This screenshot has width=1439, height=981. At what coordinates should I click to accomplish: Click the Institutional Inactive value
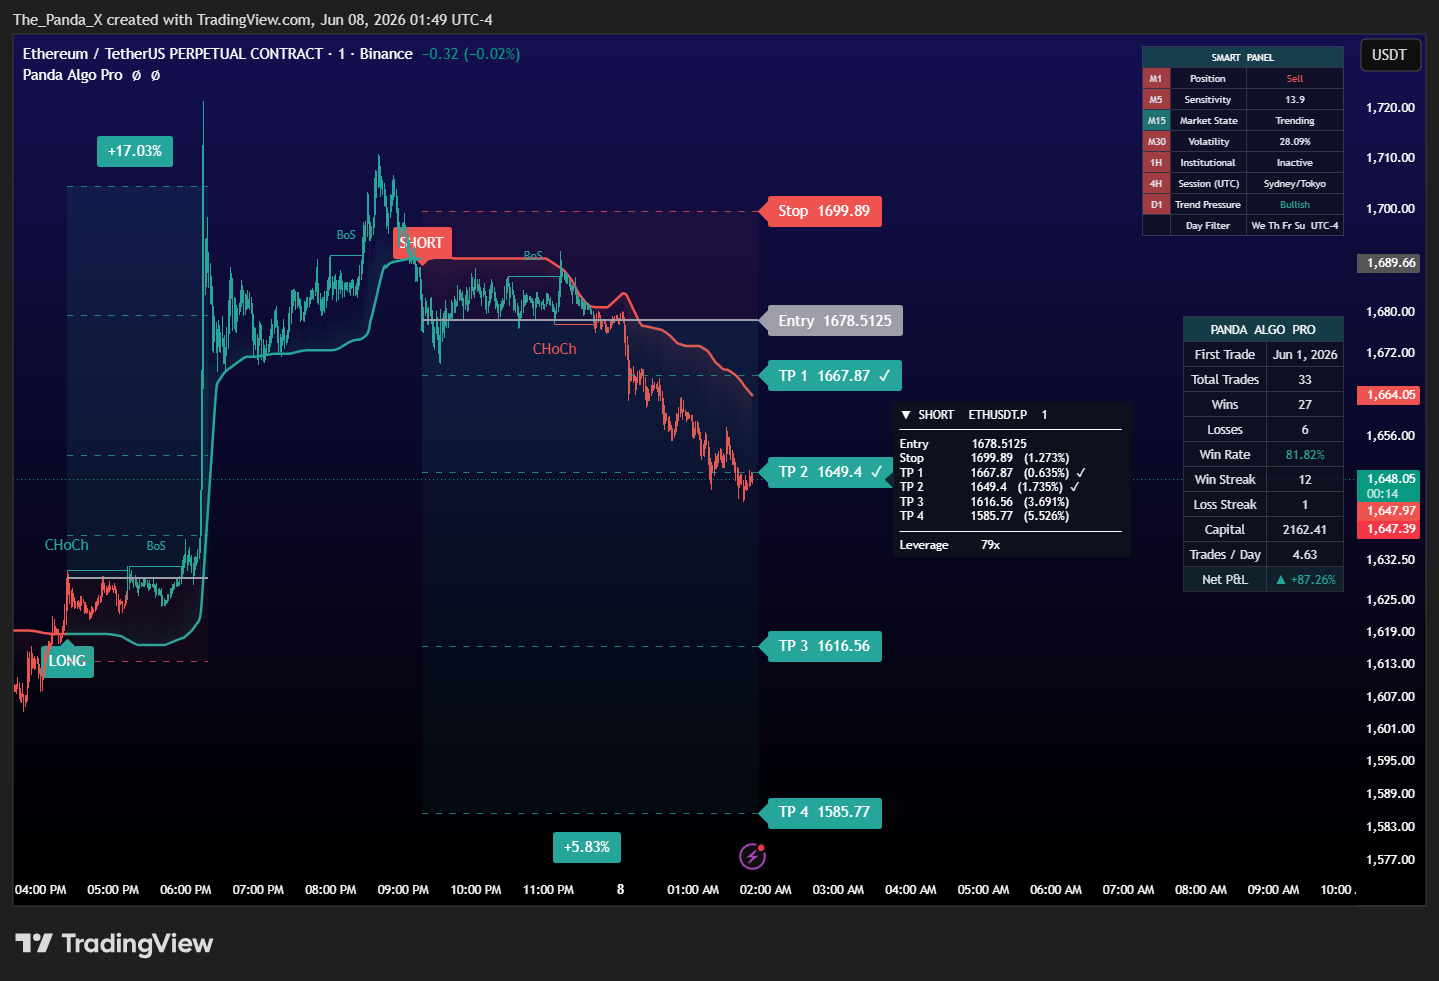click(x=1295, y=162)
